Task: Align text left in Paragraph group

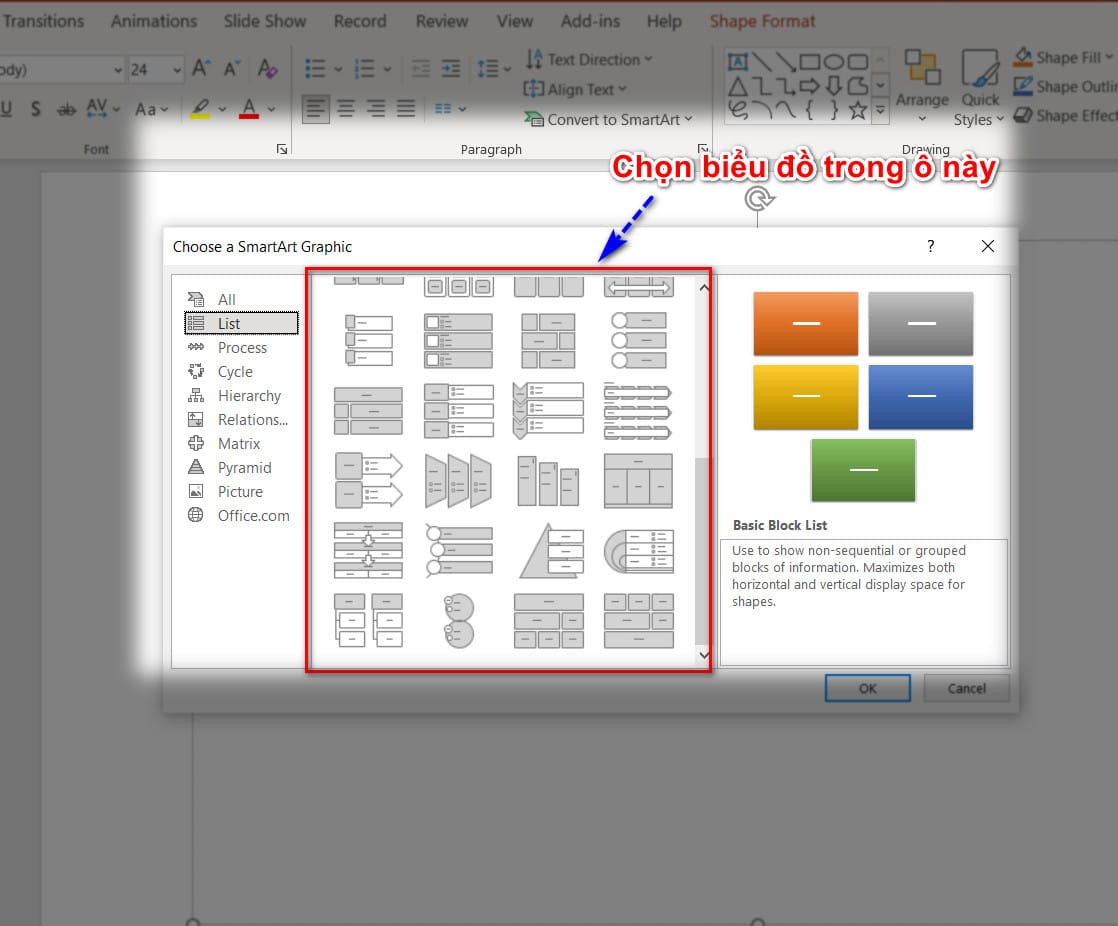Action: point(315,109)
